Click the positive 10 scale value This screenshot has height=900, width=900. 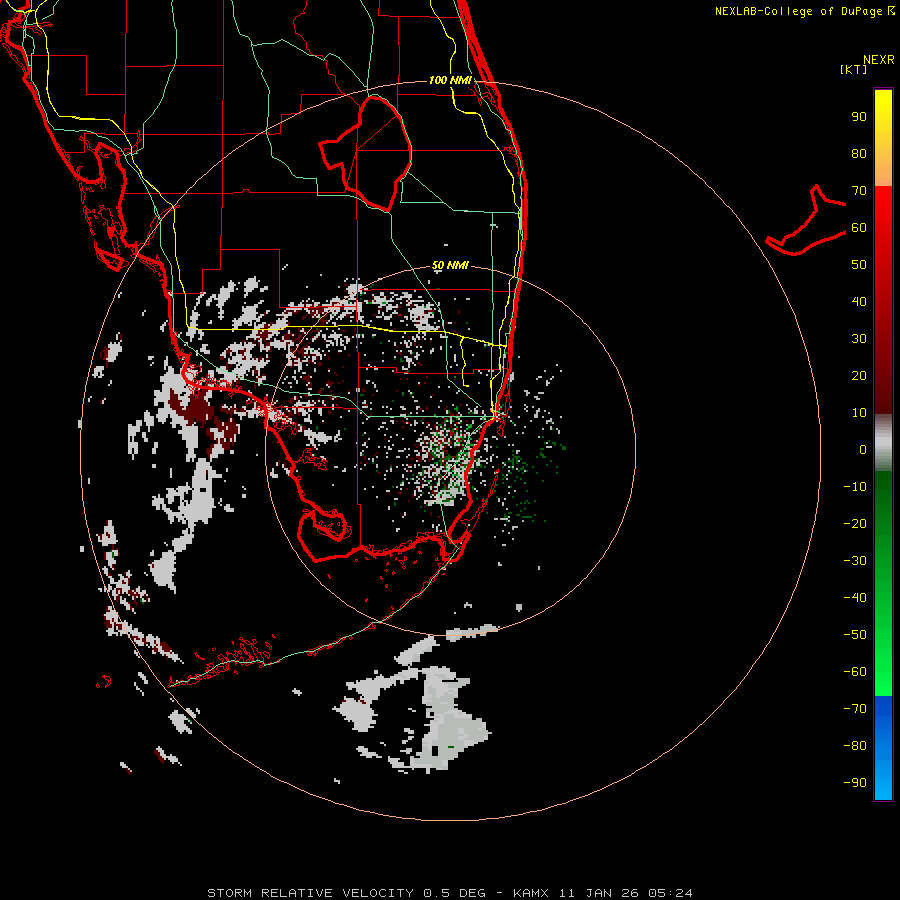pos(859,413)
